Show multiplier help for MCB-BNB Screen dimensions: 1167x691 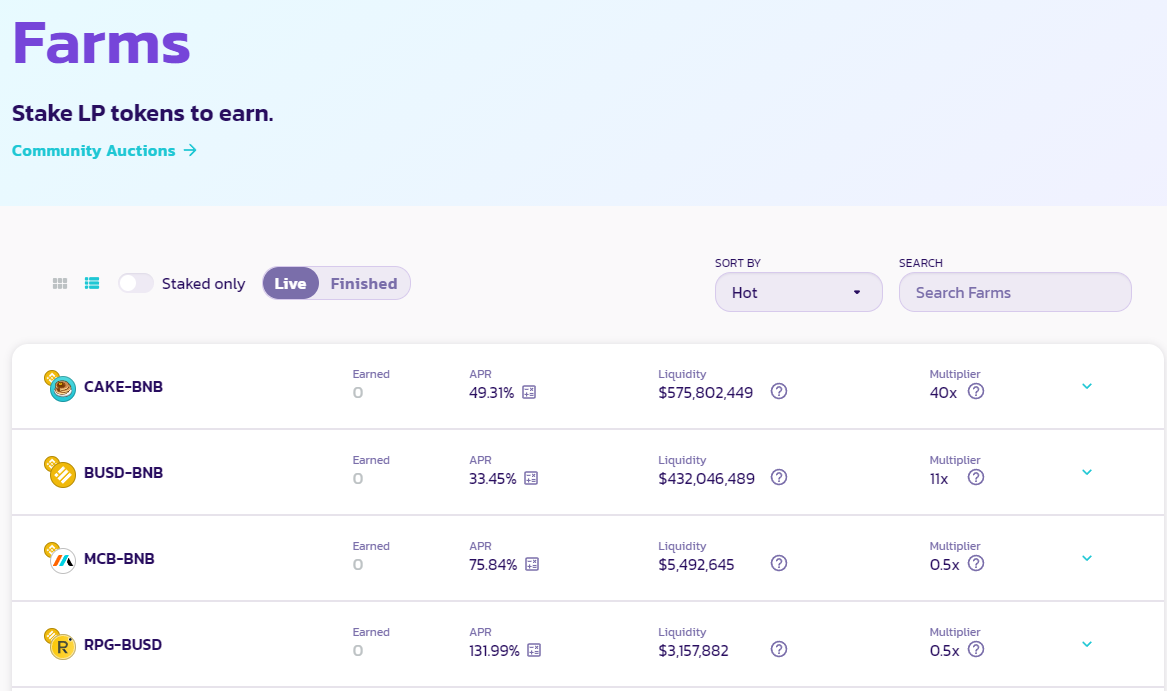976,564
